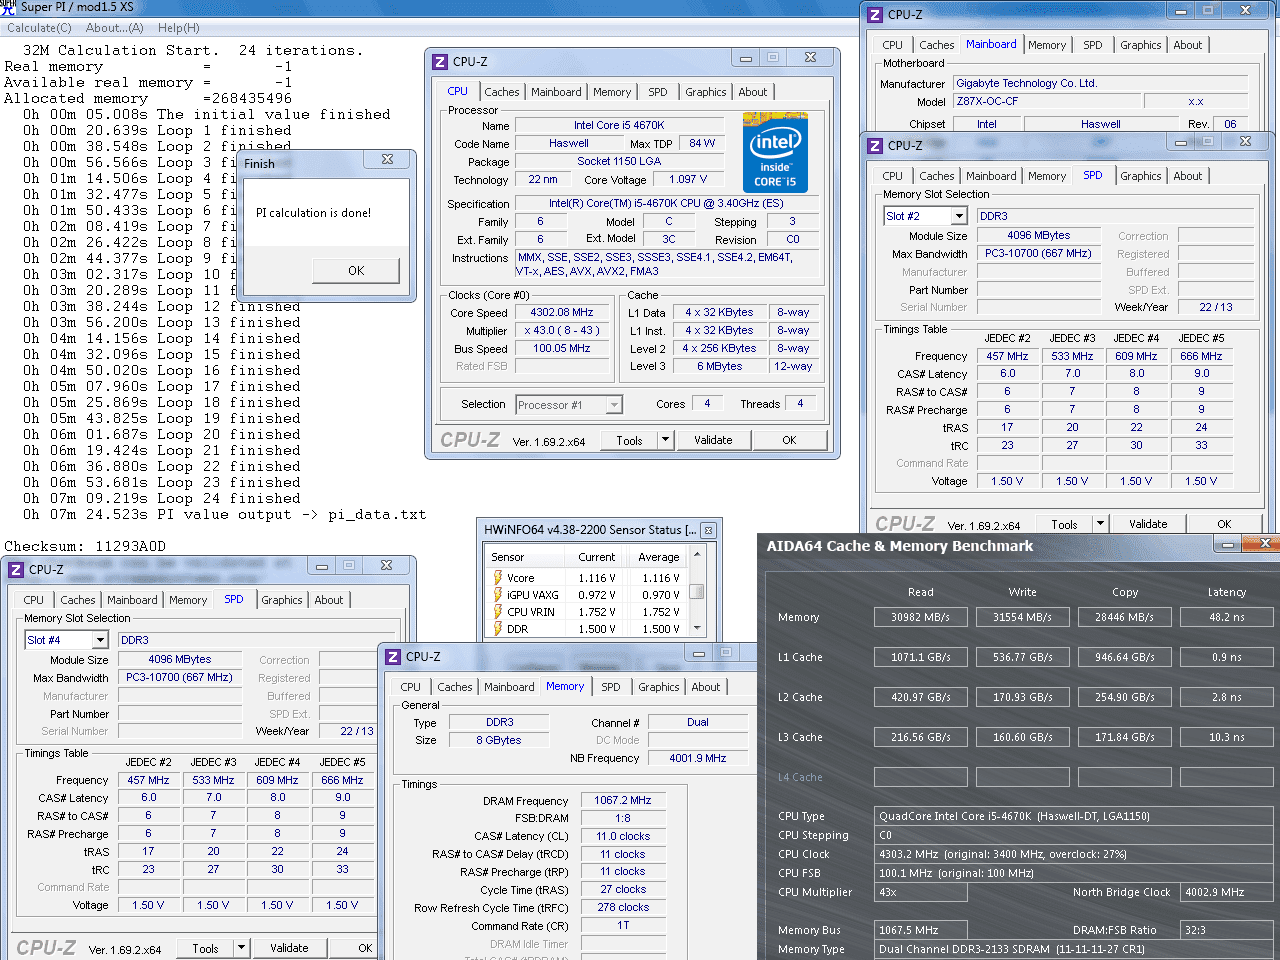Open About tab in CPU-Z Memory timings window
This screenshot has height=960, width=1280.
[706, 687]
